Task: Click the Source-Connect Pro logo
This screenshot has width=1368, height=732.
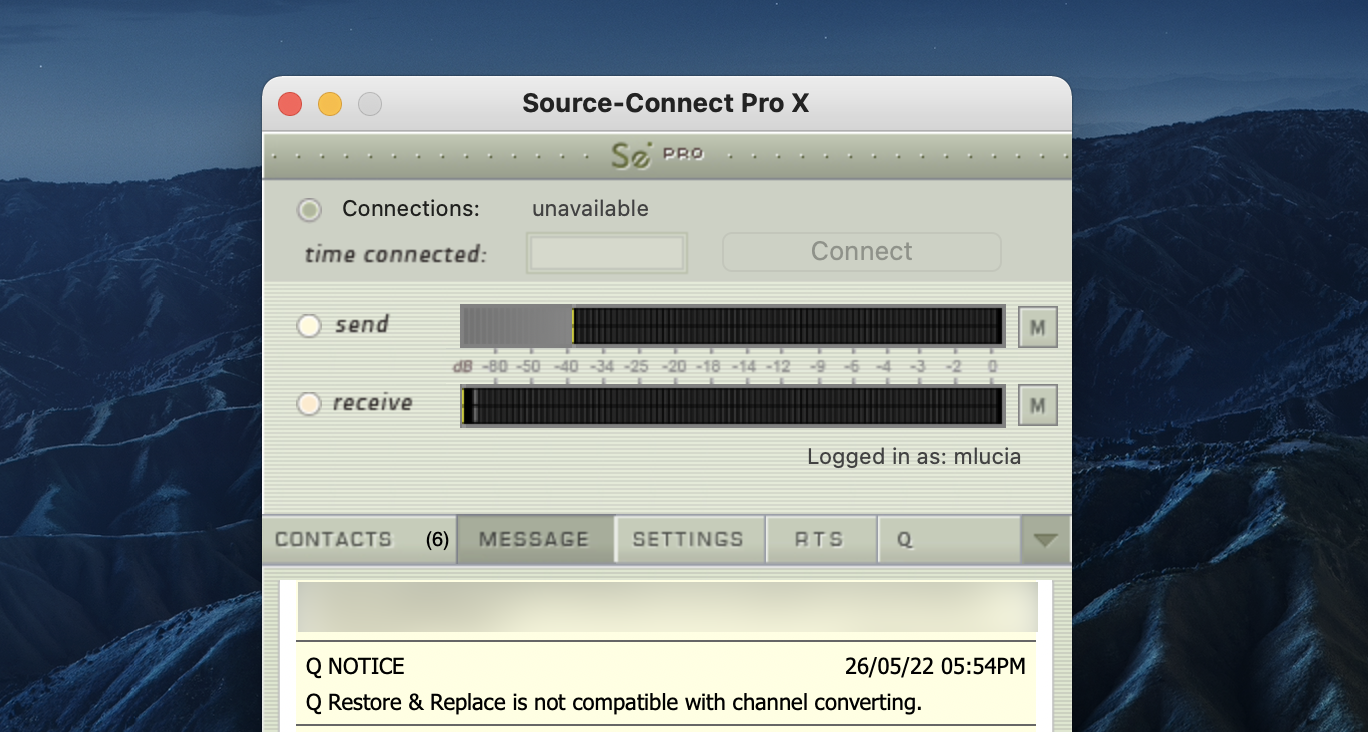Action: point(657,155)
